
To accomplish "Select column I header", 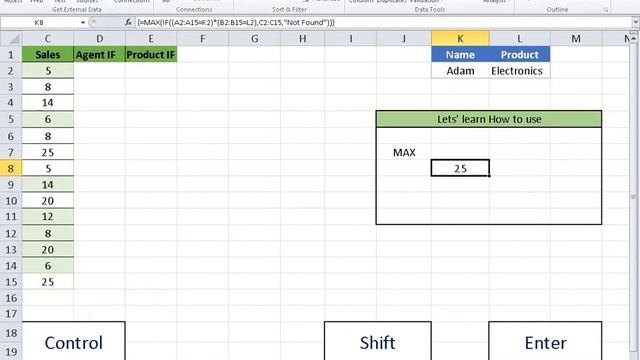I will pyautogui.click(x=351, y=39).
